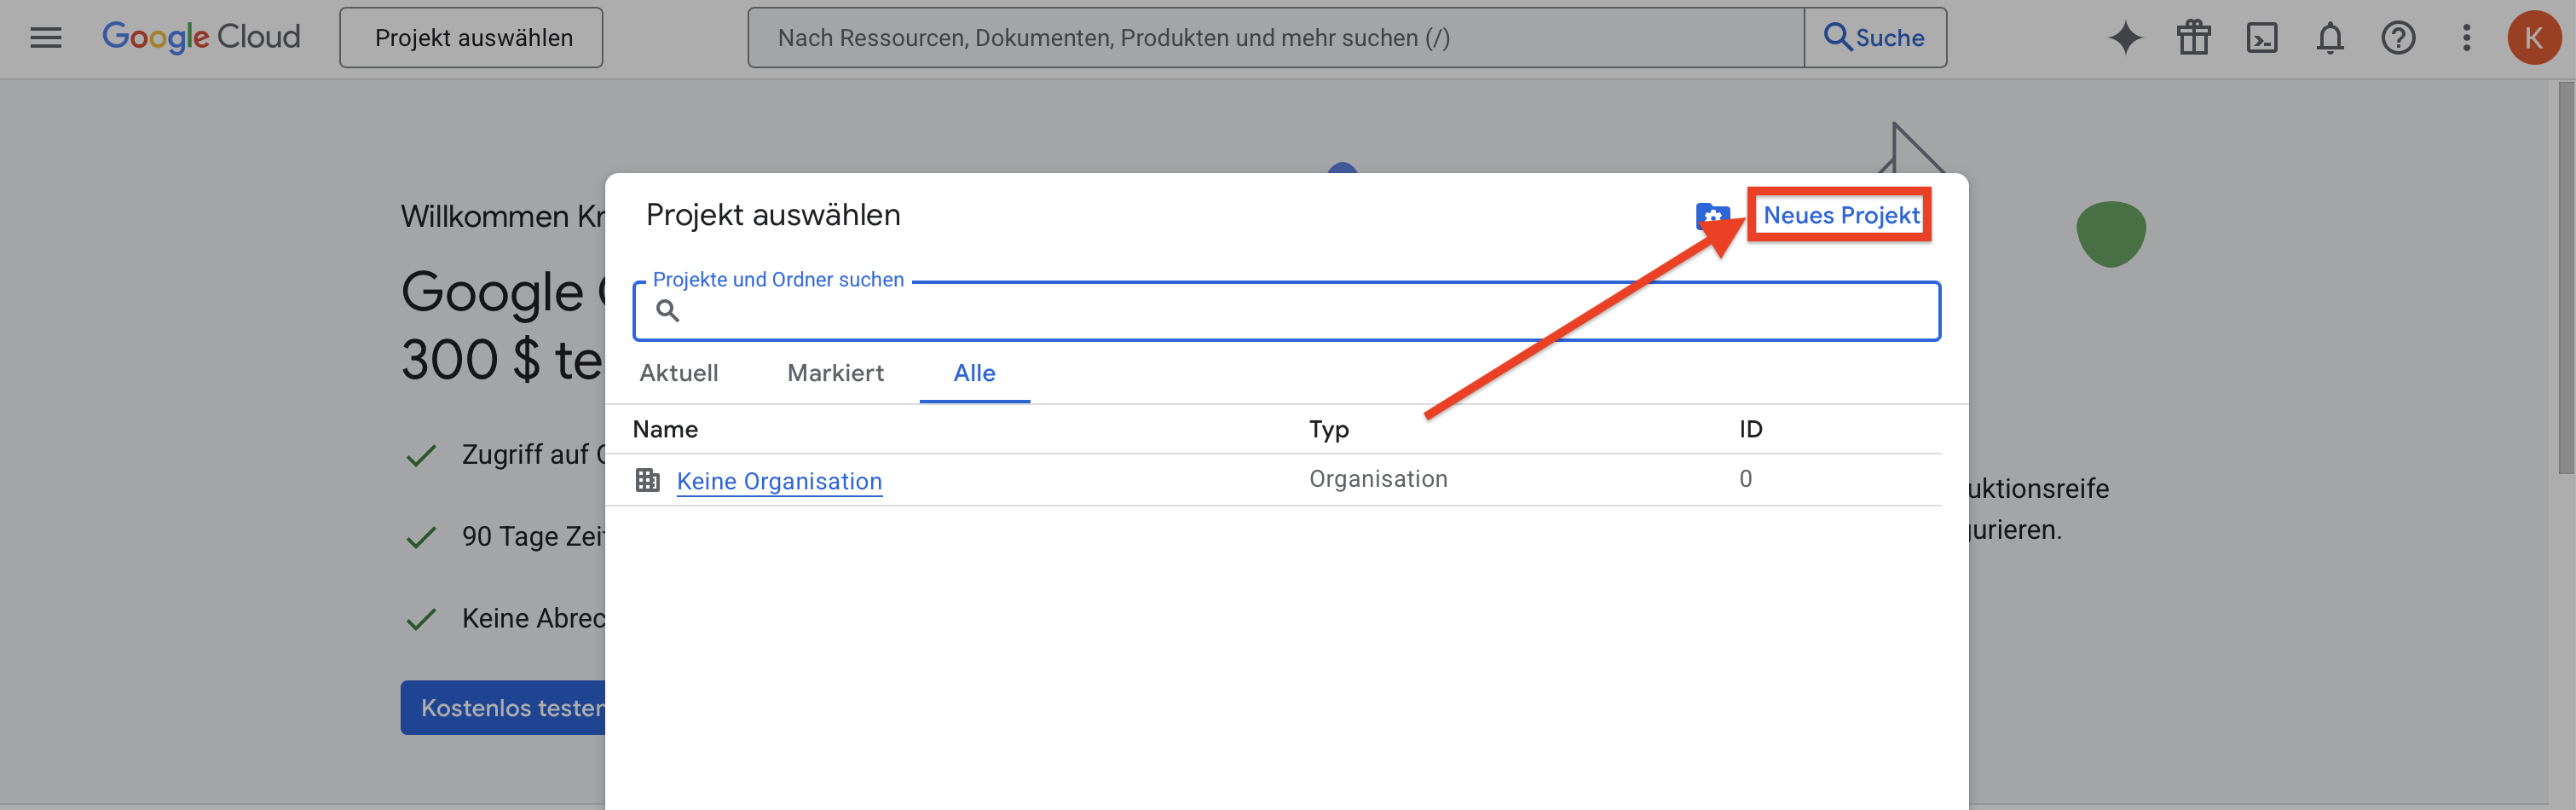Open the three-dot settings menu
Viewport: 2576px width, 810px height.
click(2465, 38)
